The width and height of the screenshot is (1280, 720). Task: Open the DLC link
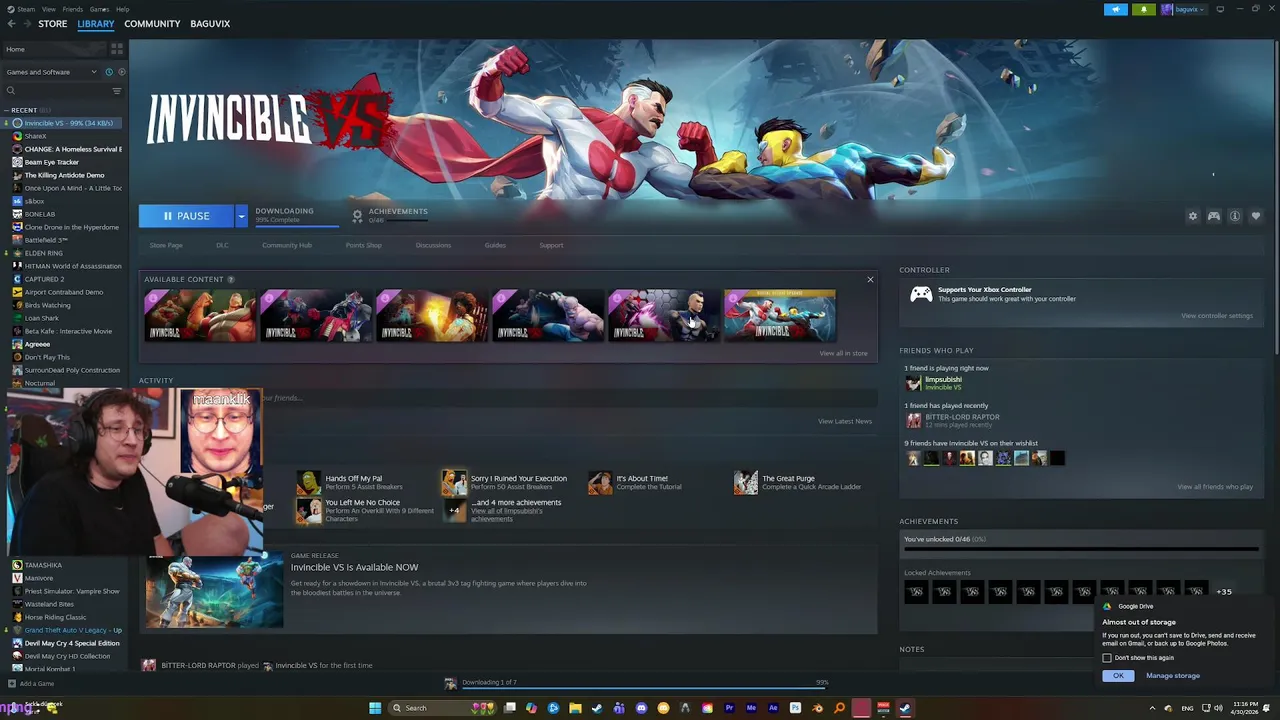point(222,245)
